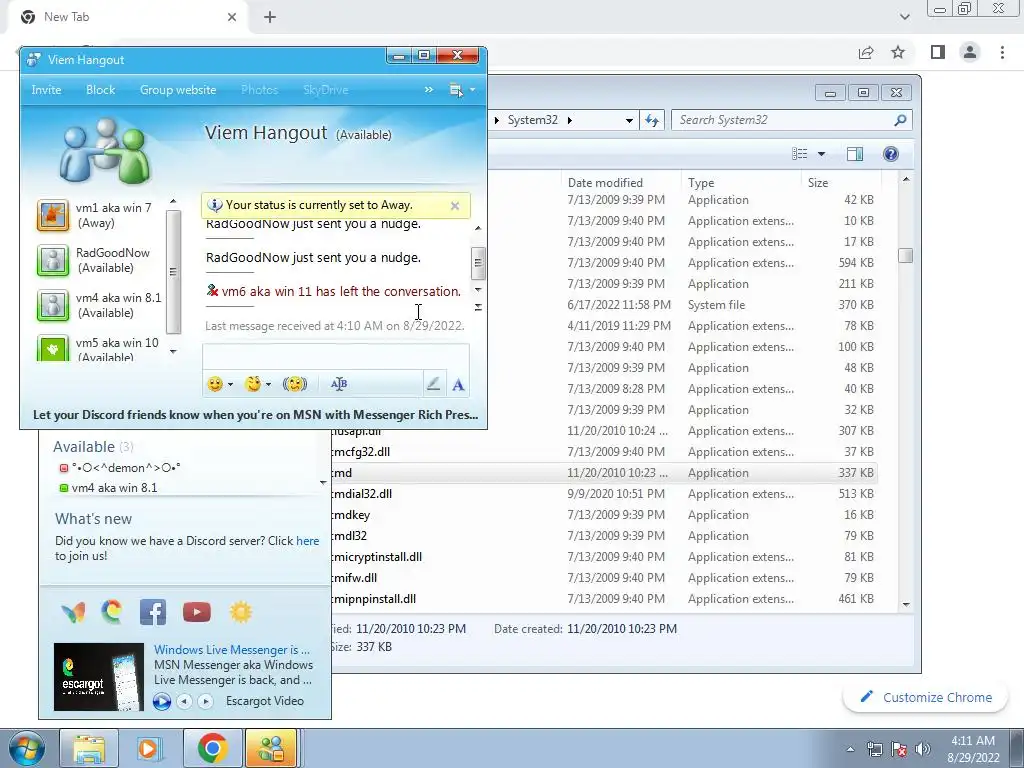Click Customize Chrome button
Viewport: 1024px width, 768px height.
926,697
